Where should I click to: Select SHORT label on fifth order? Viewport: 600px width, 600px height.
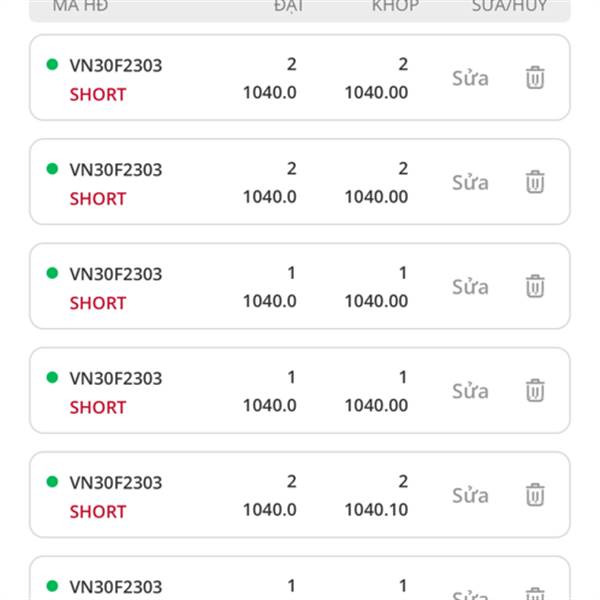click(x=98, y=512)
